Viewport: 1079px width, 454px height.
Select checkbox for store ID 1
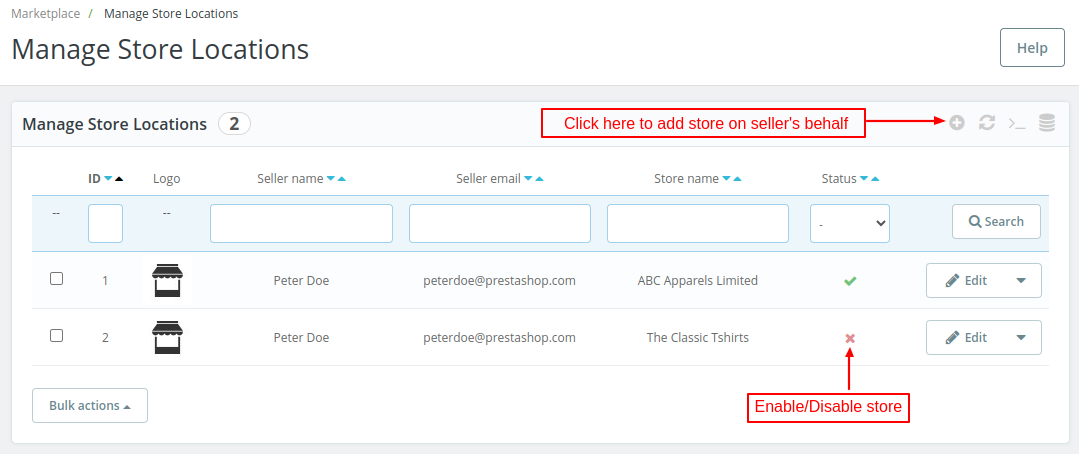[57, 279]
